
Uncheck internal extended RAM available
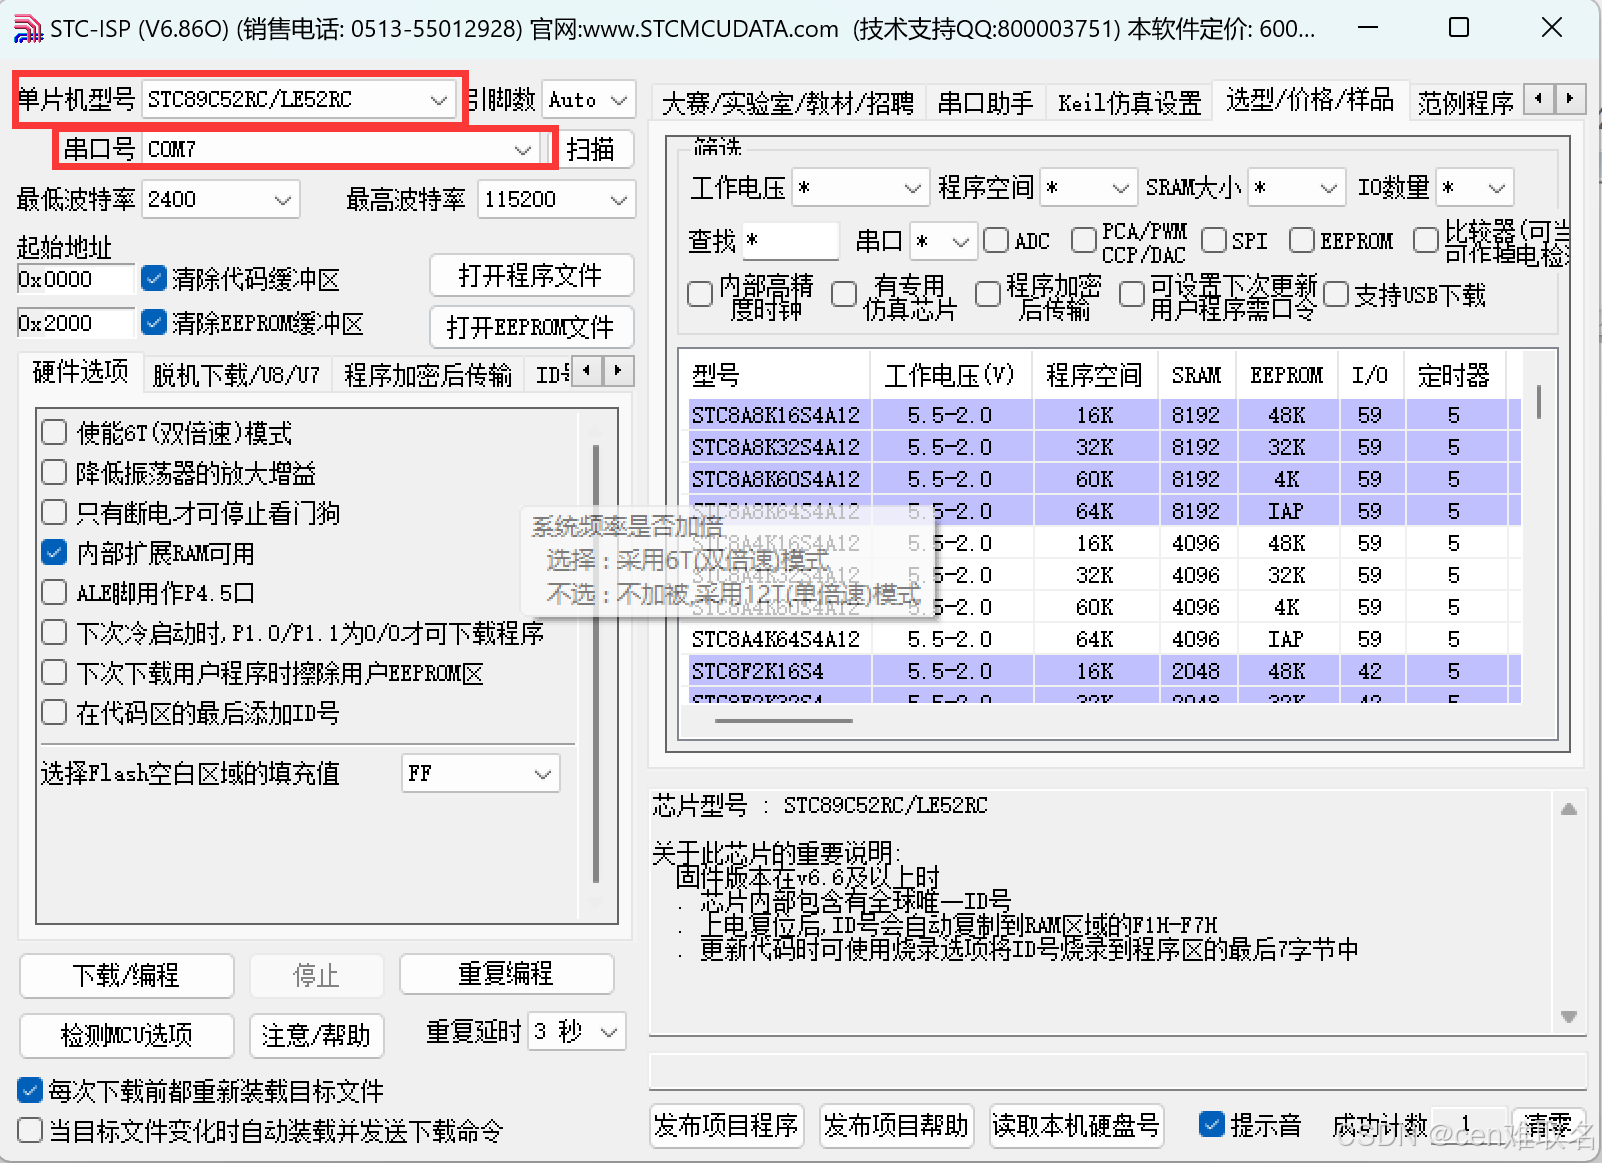(x=54, y=552)
